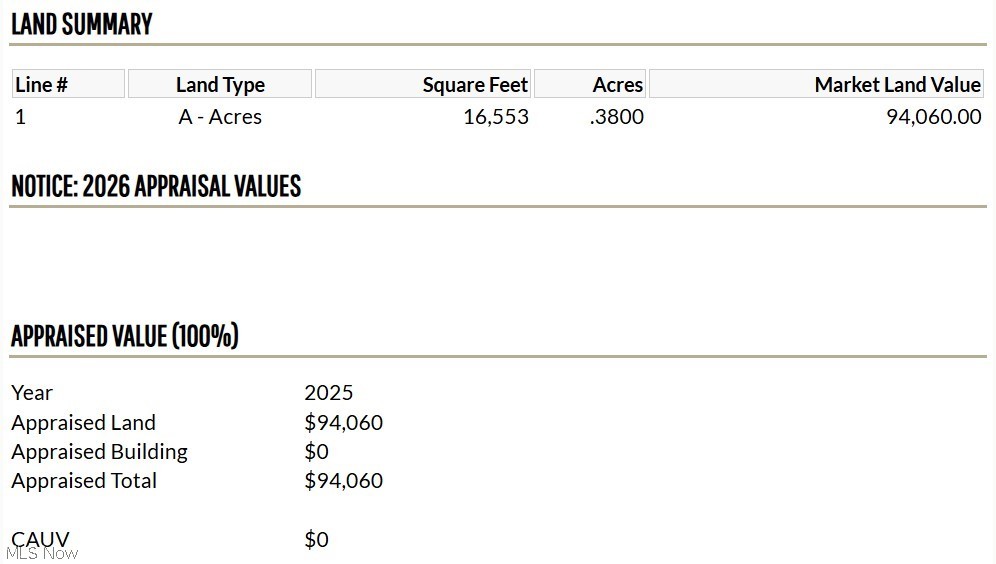Click the MLS Now watermark

(x=42, y=553)
